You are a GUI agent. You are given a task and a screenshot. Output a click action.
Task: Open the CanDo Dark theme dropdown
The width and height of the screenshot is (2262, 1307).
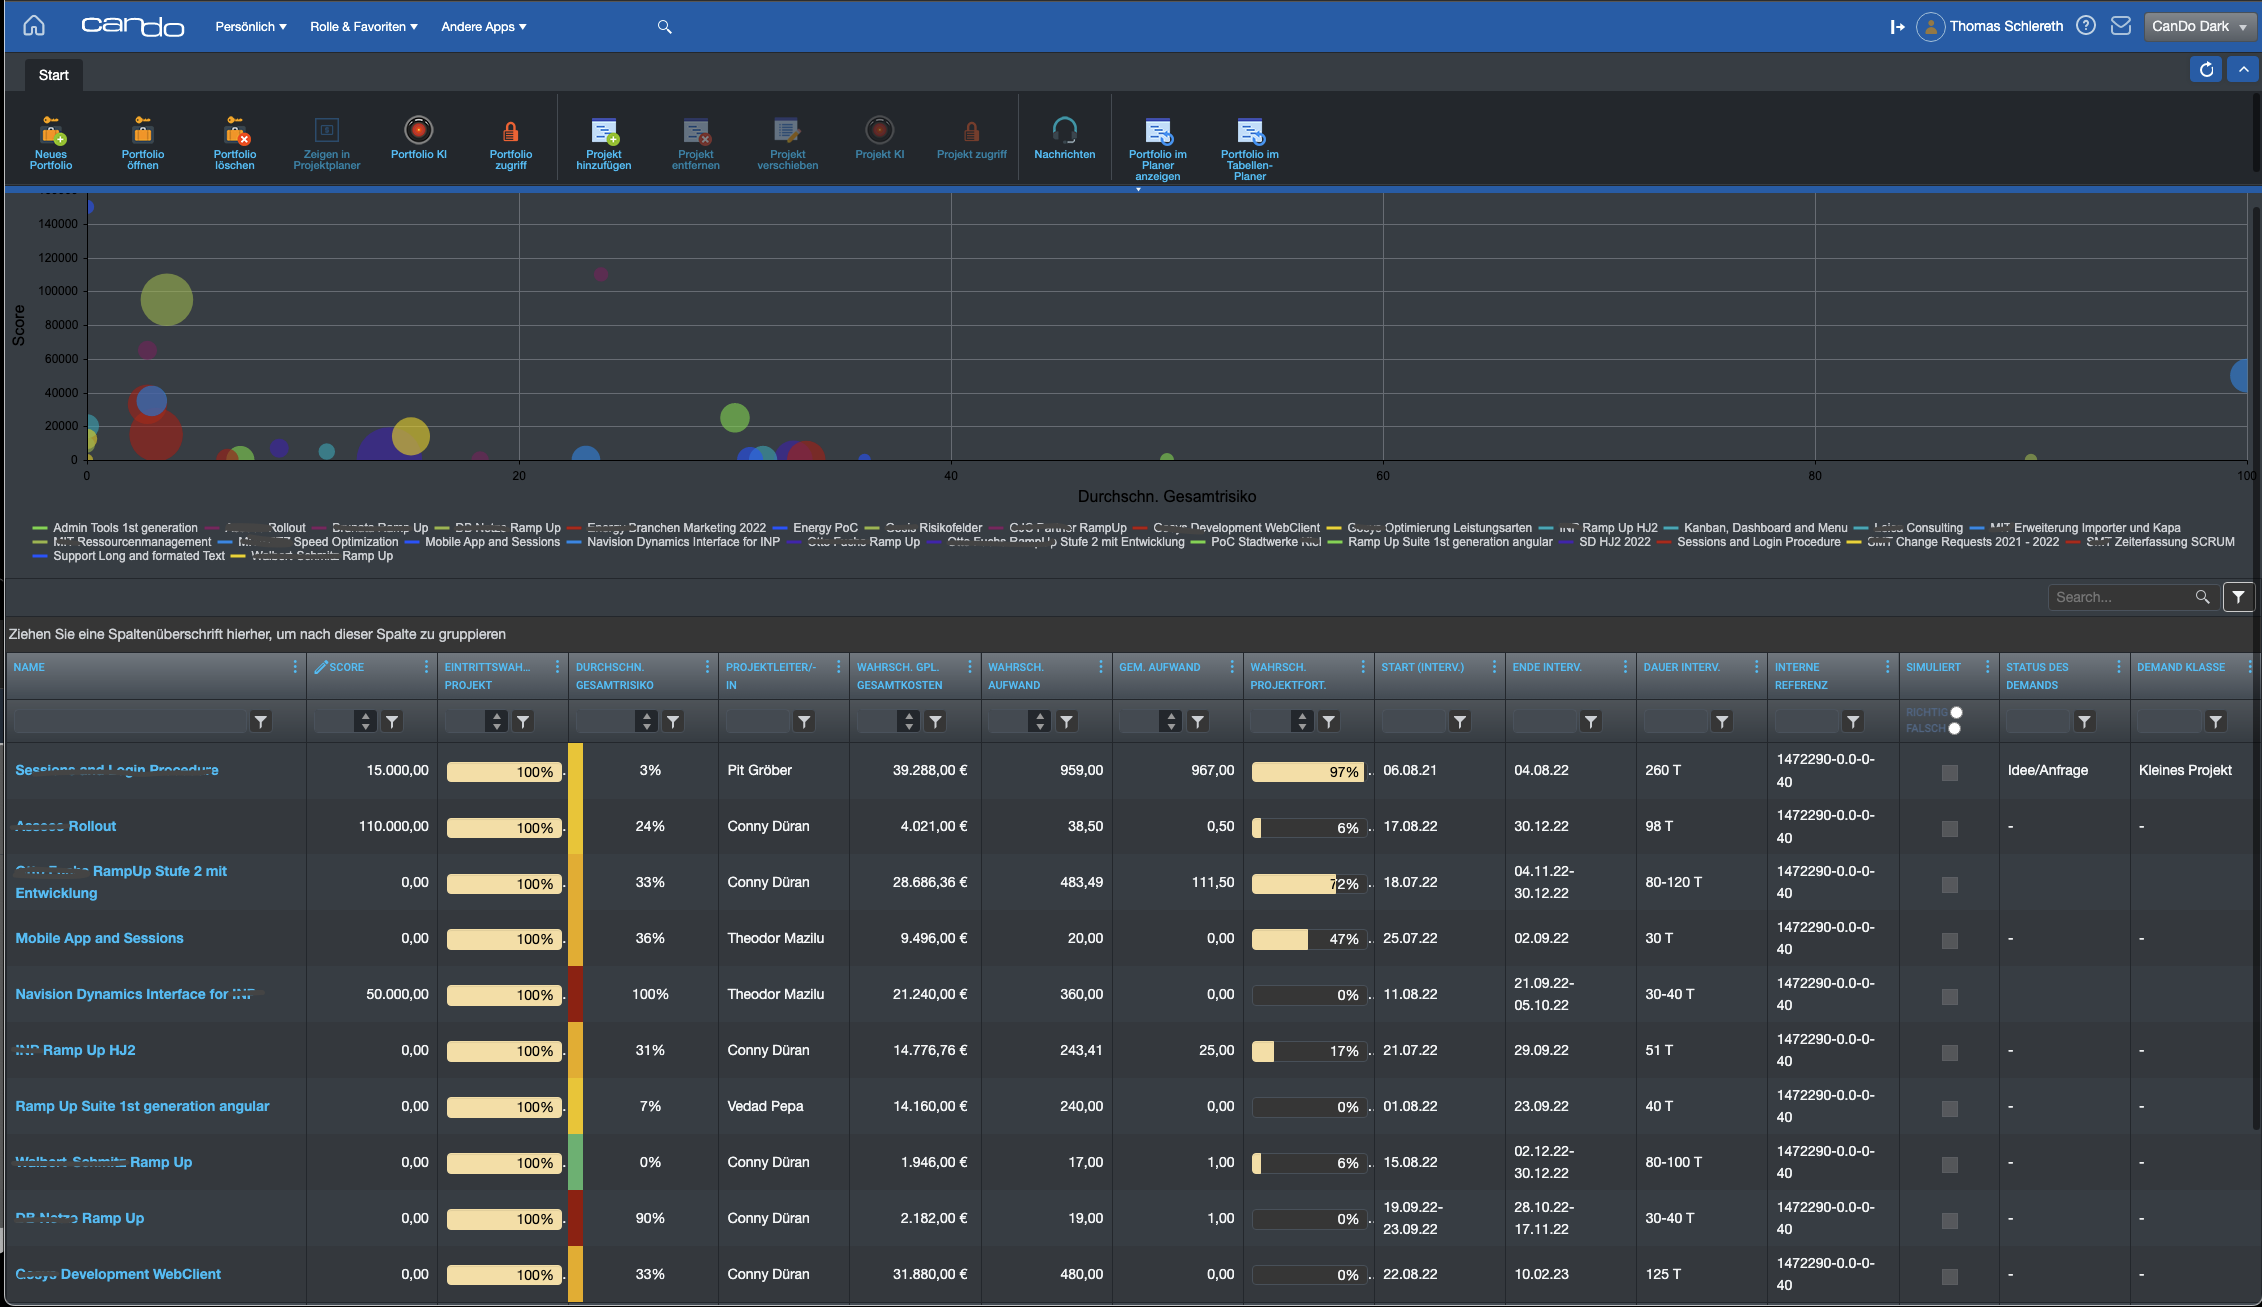click(x=2199, y=27)
